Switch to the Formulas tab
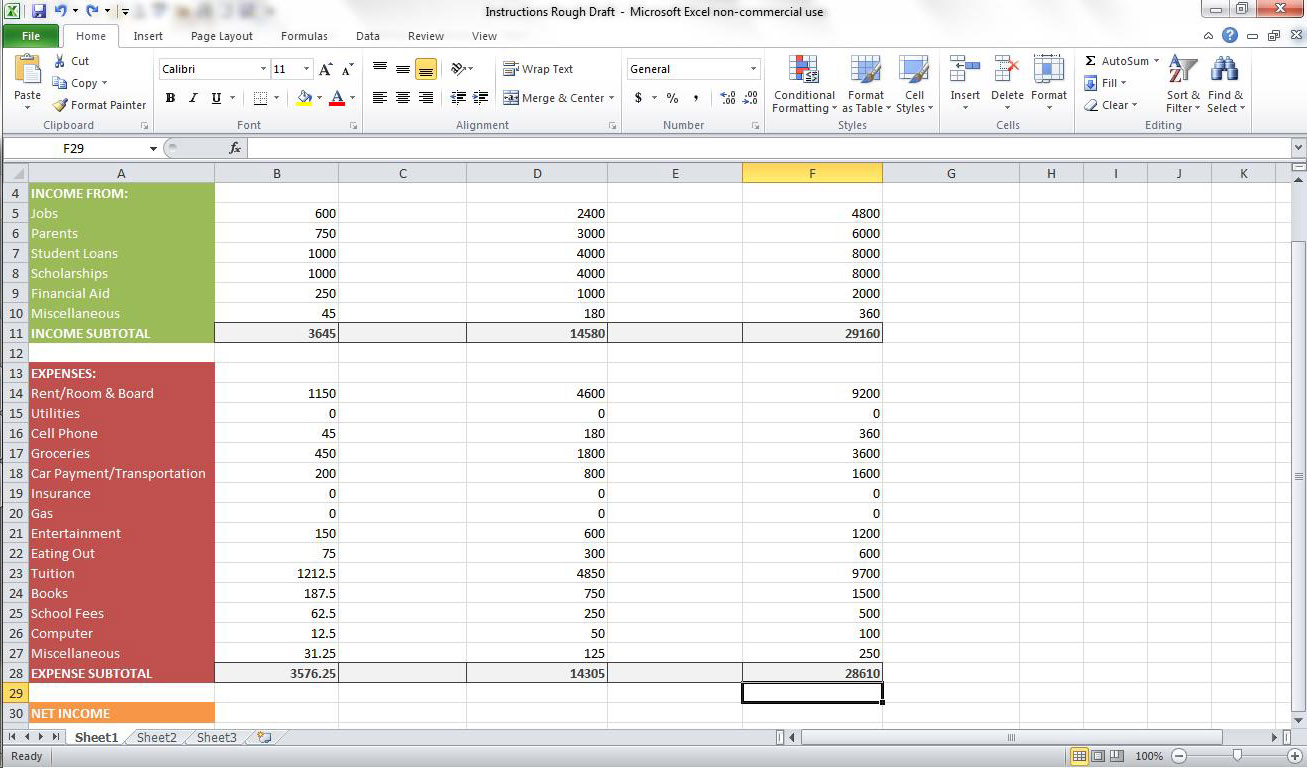This screenshot has height=768, width=1307. (x=304, y=36)
